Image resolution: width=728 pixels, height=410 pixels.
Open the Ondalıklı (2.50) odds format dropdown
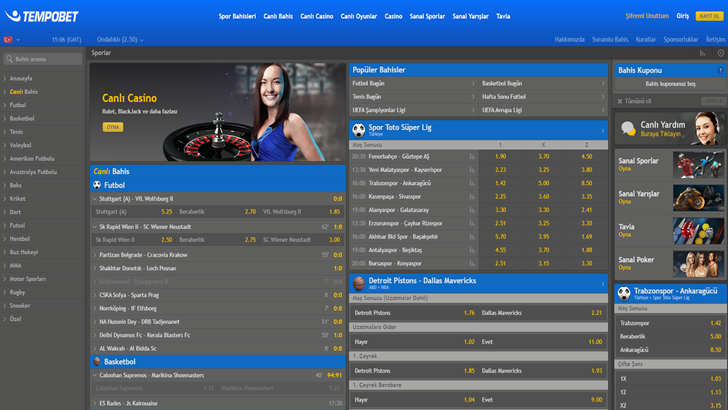[x=120, y=40]
